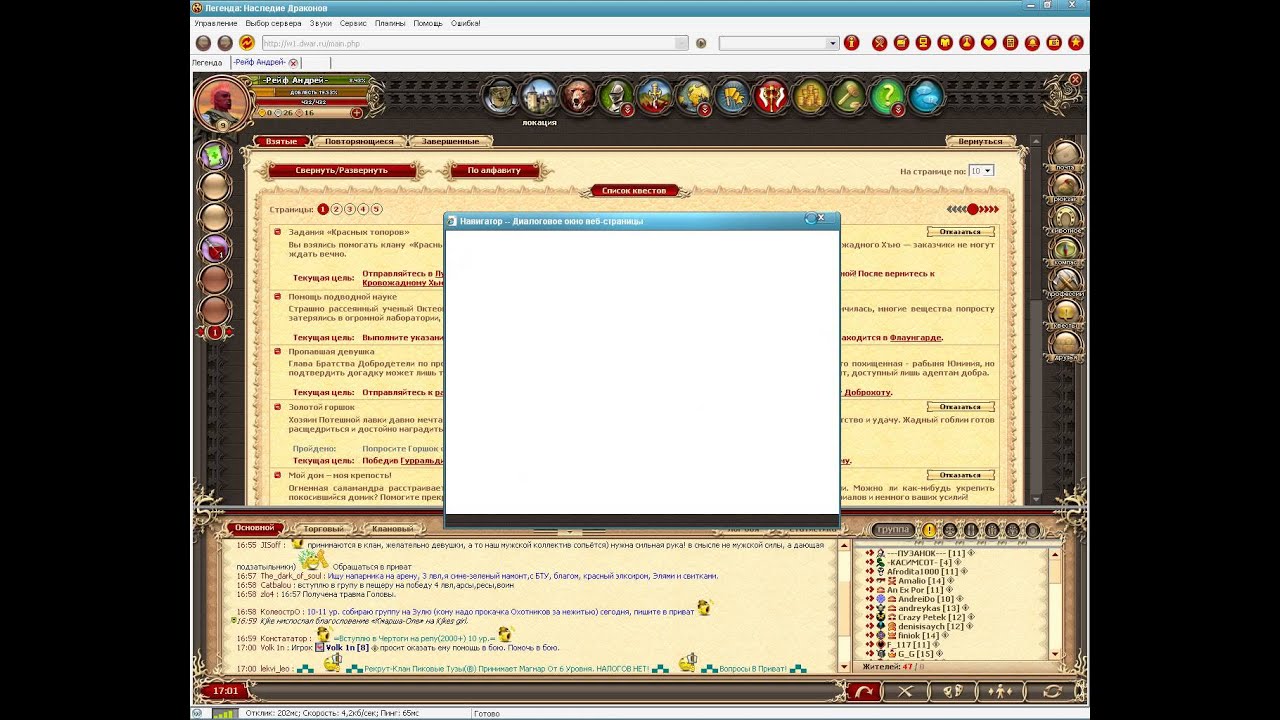The width and height of the screenshot is (1280, 720).
Task: Expand the red arrow under the golden dragon icon
Action: tap(705, 110)
